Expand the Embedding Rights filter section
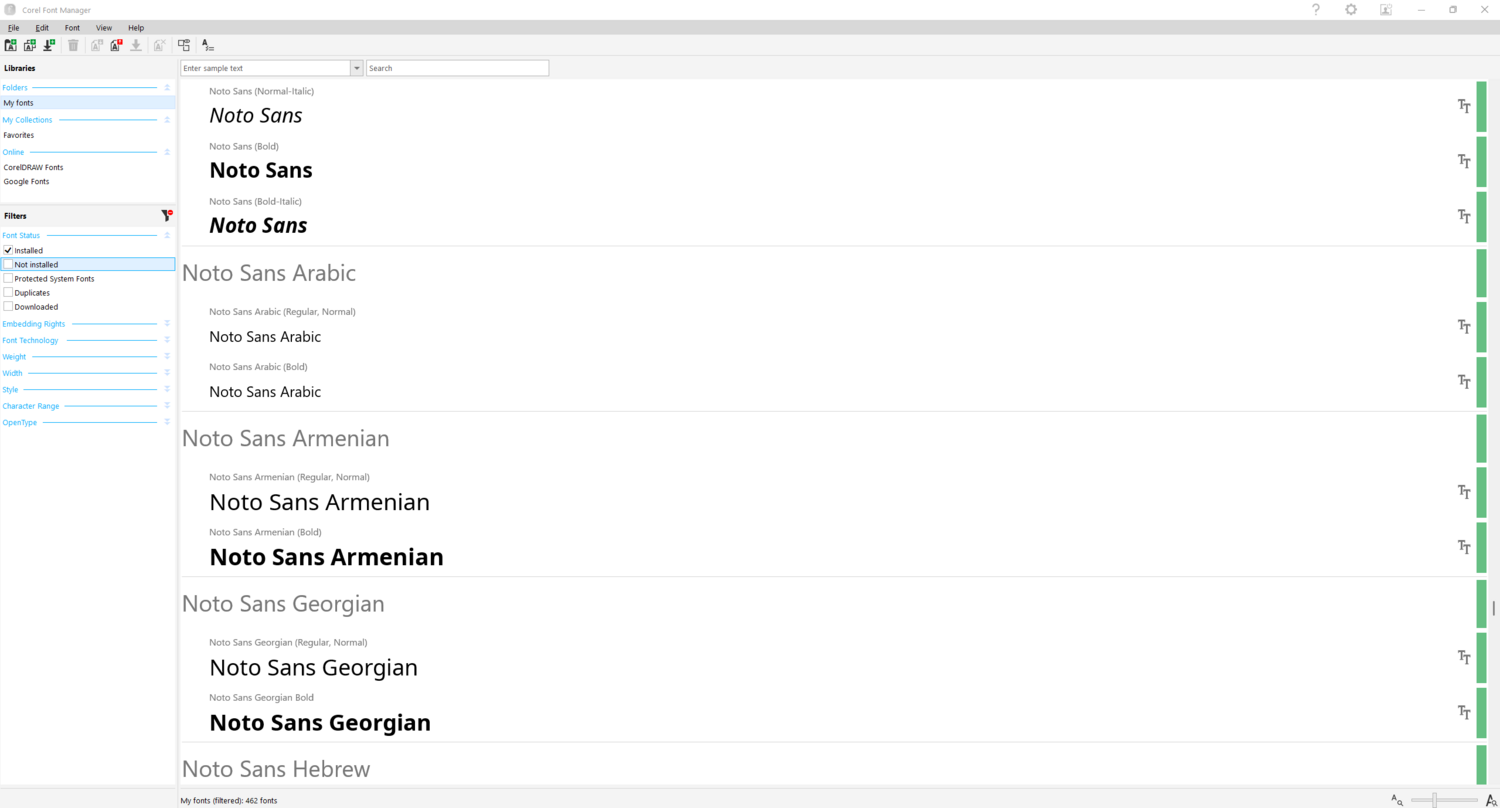 pos(167,324)
